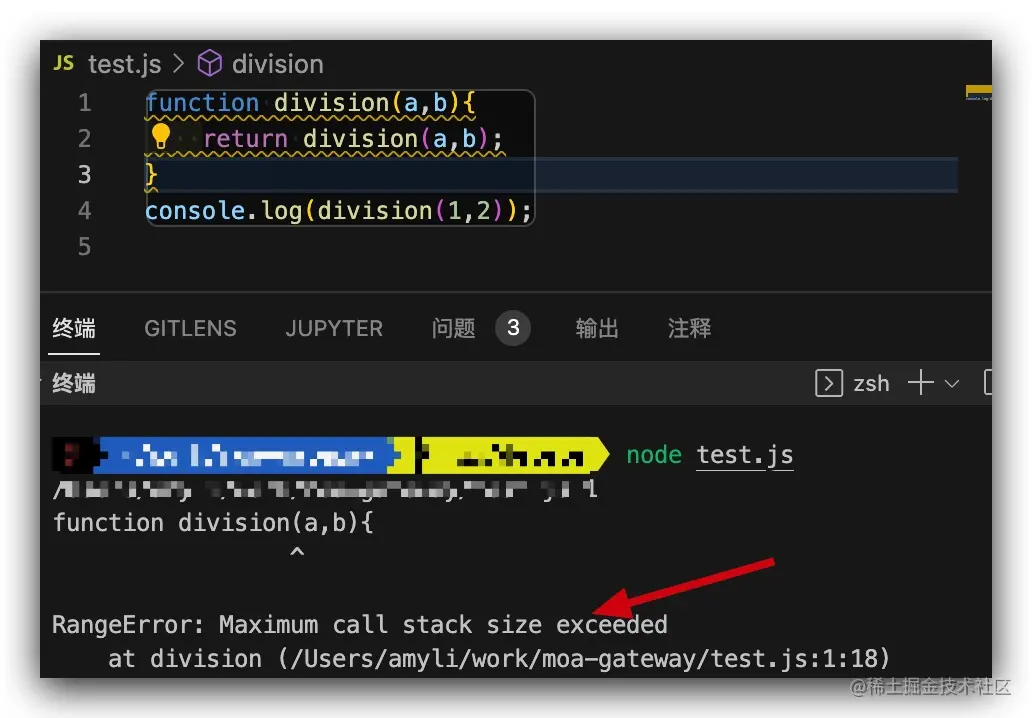
Task: Click the division symbol cube icon
Action: point(209,63)
